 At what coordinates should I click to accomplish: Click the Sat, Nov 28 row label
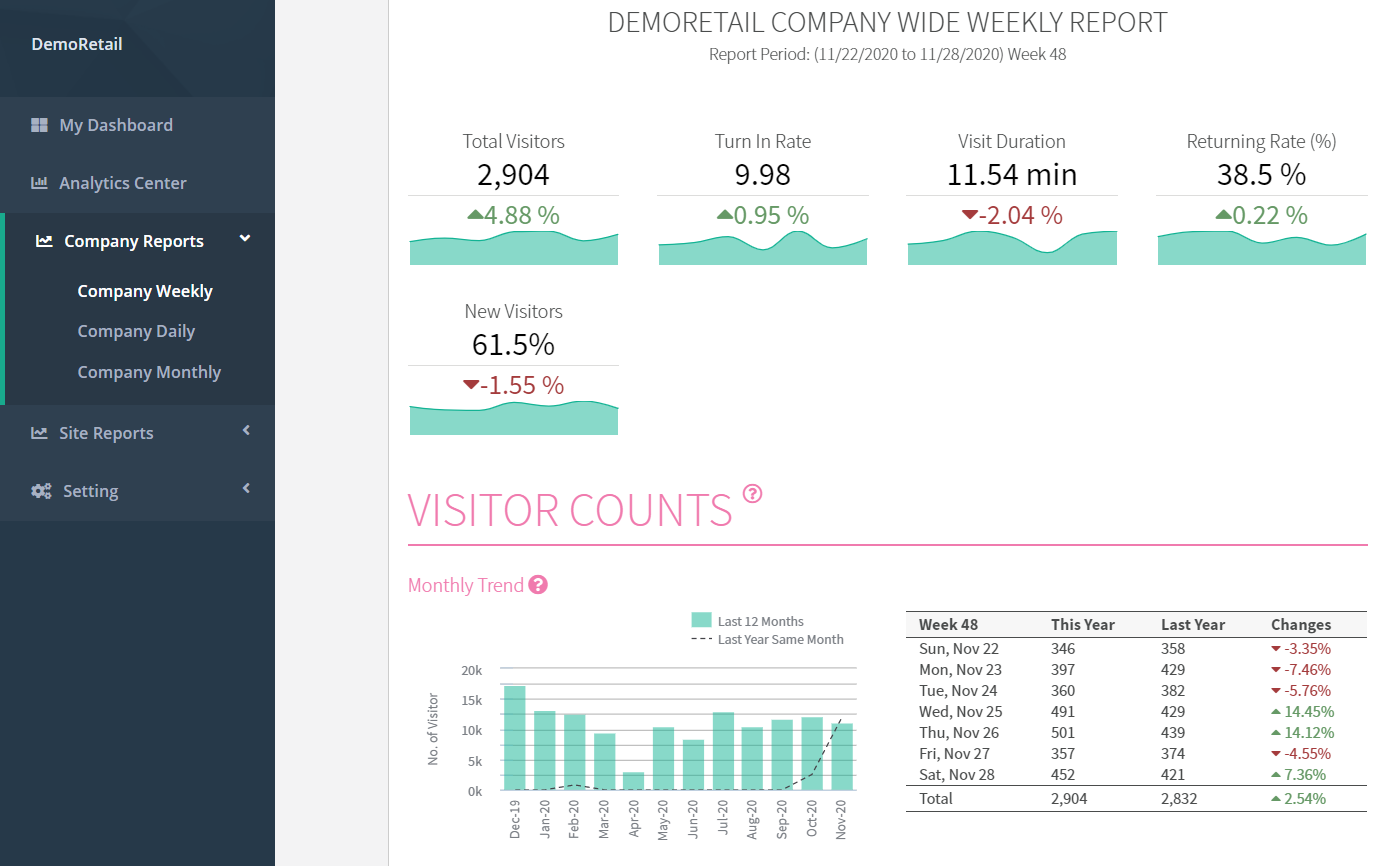957,775
